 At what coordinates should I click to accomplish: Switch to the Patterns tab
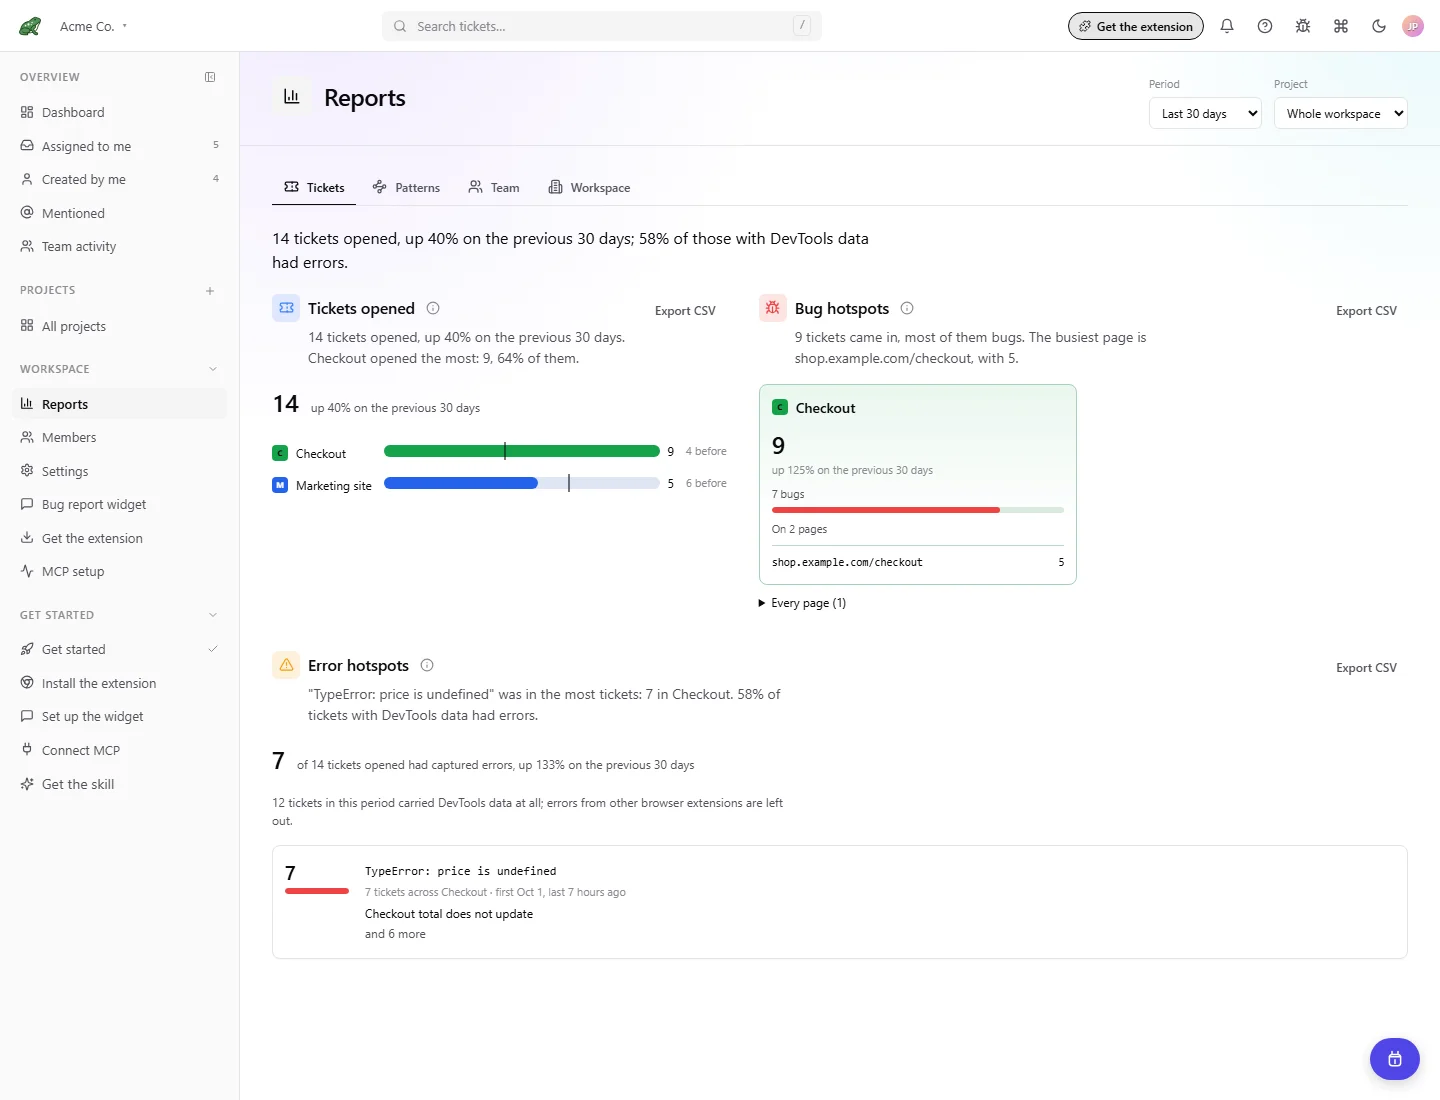point(406,188)
